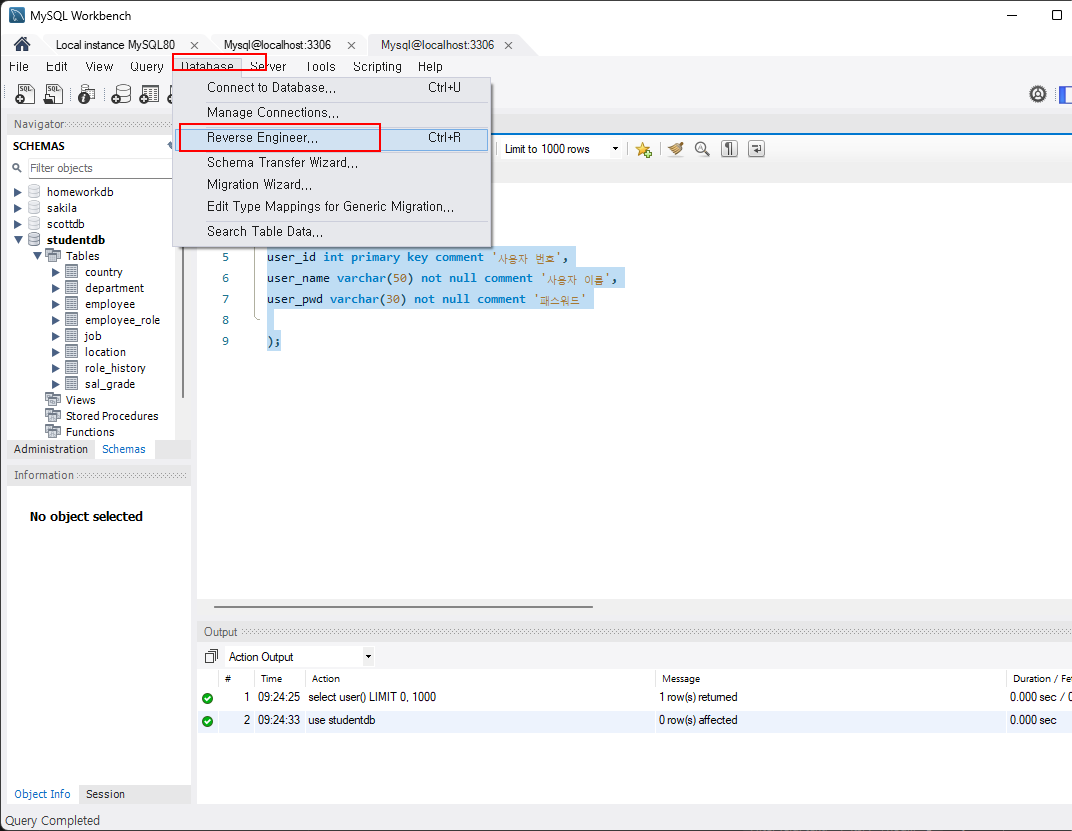
Task: Open the Query menu
Action: [x=147, y=66]
